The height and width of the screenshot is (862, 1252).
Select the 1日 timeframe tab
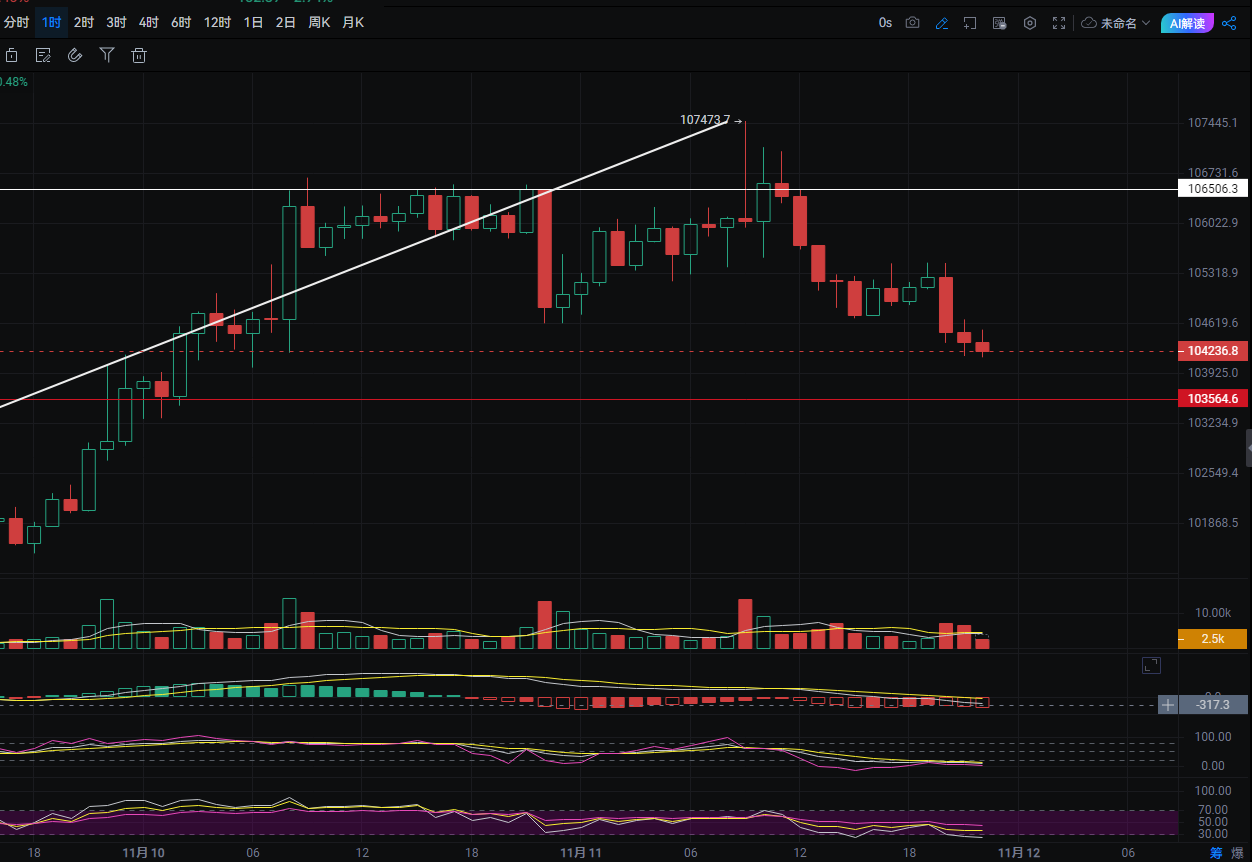[x=253, y=22]
